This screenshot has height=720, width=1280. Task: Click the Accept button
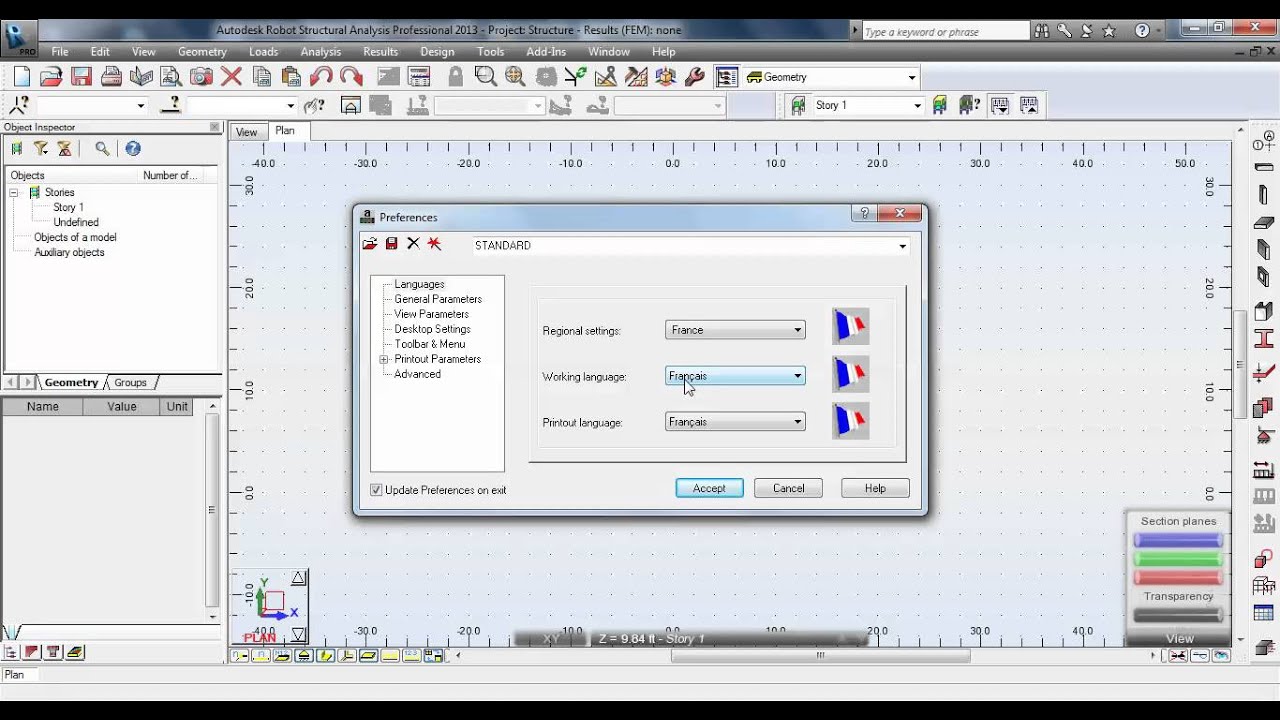click(x=709, y=488)
